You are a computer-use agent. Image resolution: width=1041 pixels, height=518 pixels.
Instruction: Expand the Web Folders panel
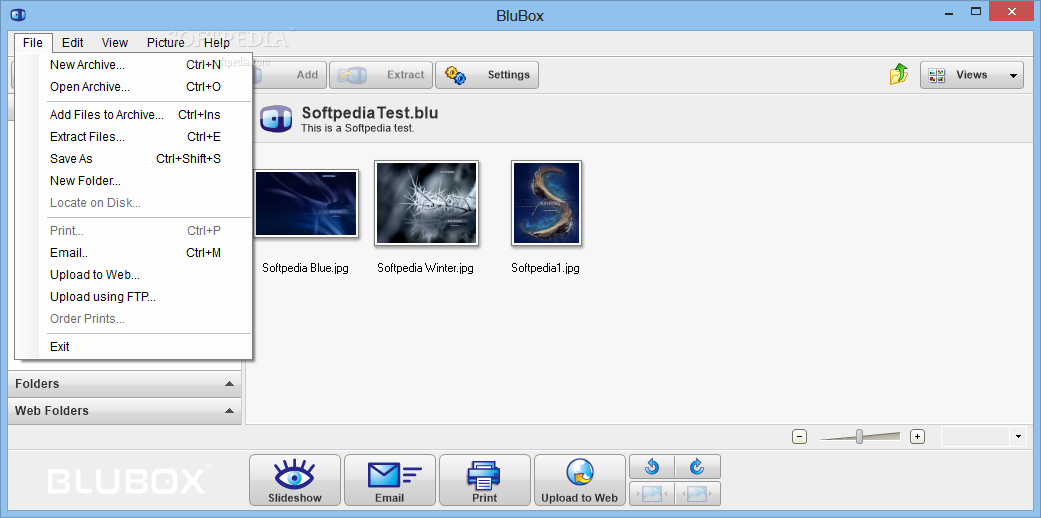pyautogui.click(x=125, y=411)
